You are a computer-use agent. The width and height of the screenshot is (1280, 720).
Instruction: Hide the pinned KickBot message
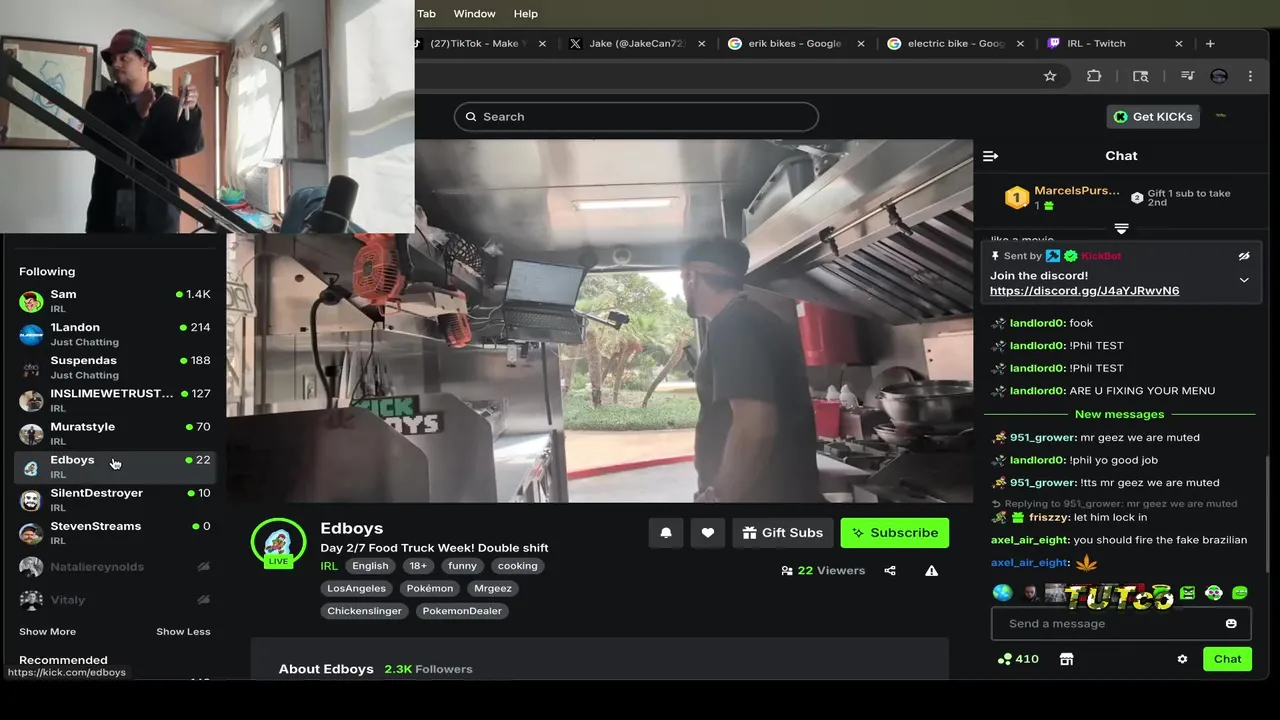point(1244,256)
